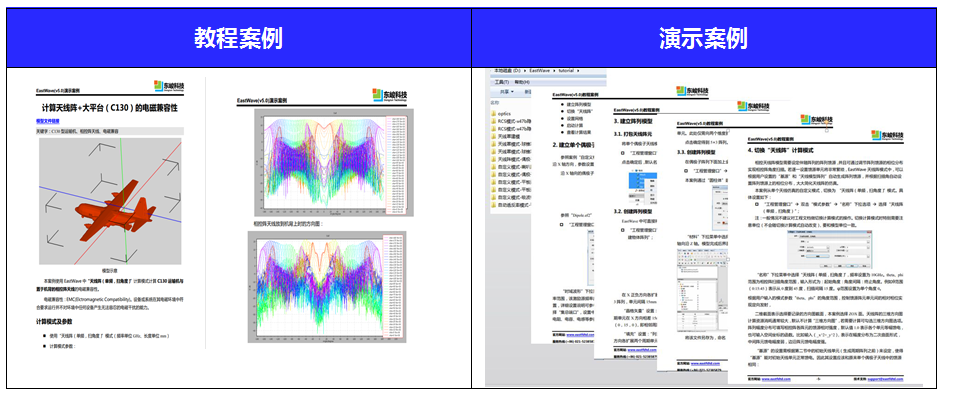Viewport: 954px width, 401px height.
Task: Click the 名称 column header
Action: point(495,102)
